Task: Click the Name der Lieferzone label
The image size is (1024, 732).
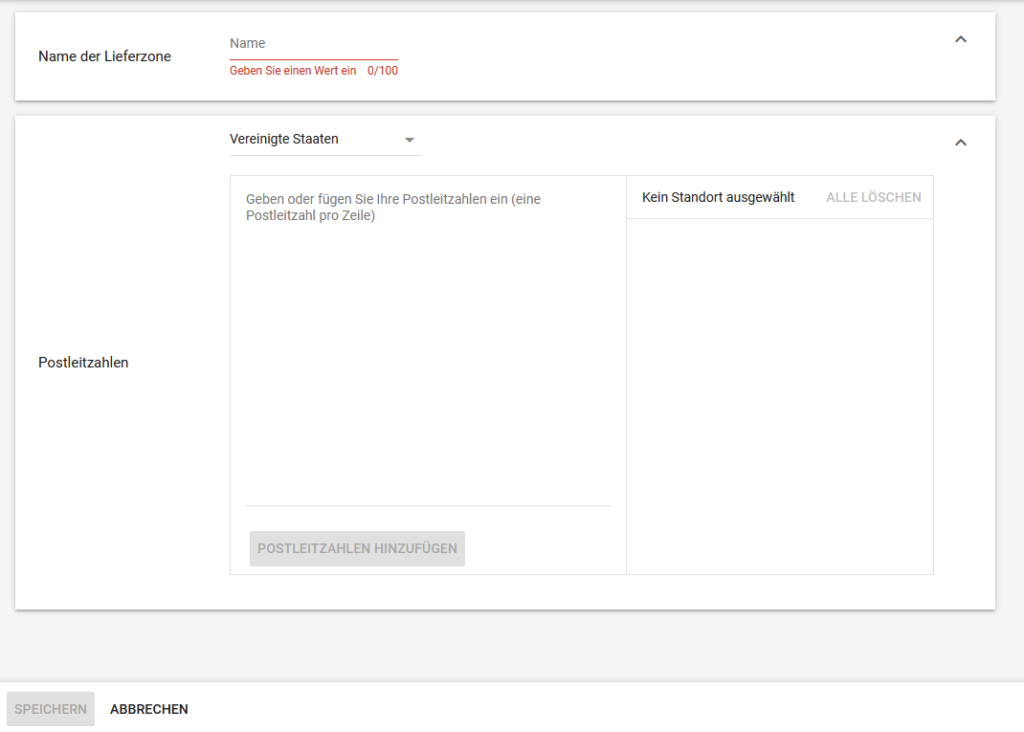Action: [x=104, y=57]
